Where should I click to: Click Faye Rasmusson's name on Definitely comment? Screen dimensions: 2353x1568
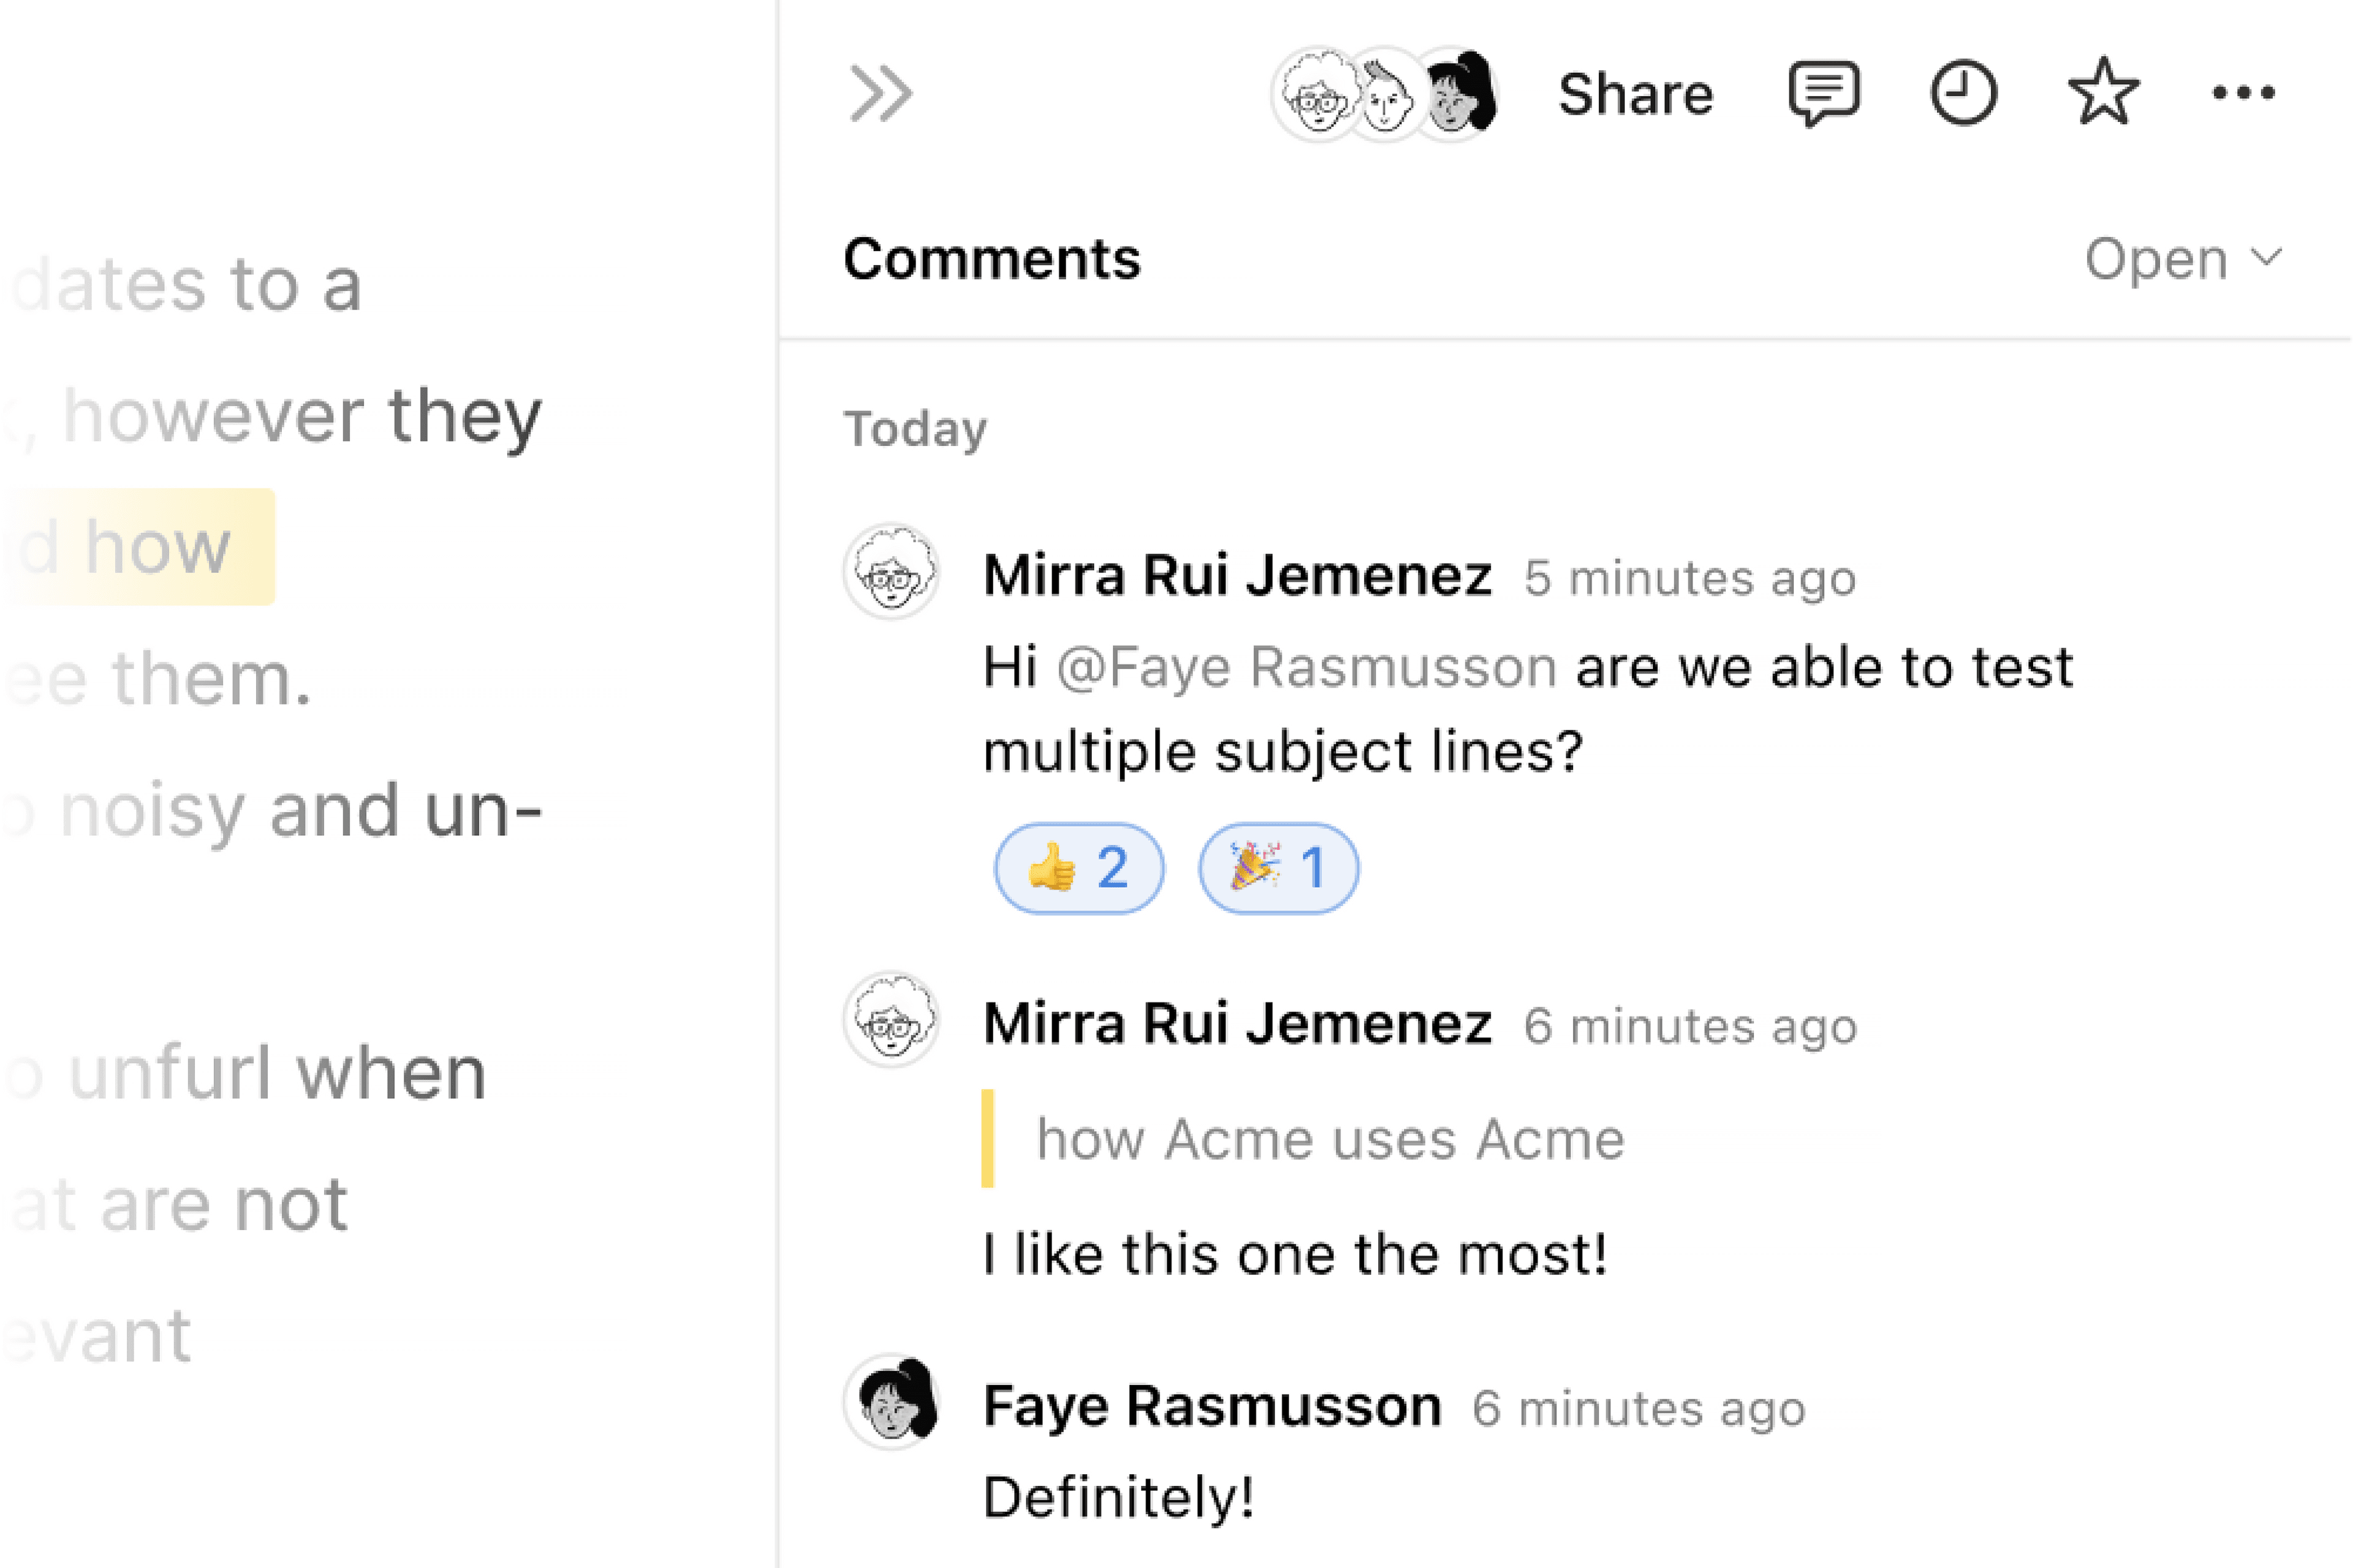(1212, 1406)
